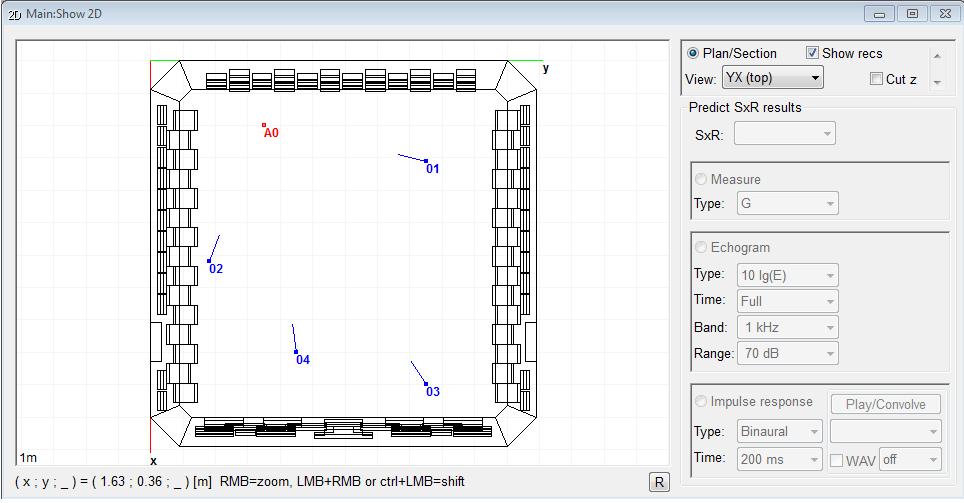Viewport: 964px width, 503px height.
Task: Select receiver marker 04
Action: click(x=296, y=352)
